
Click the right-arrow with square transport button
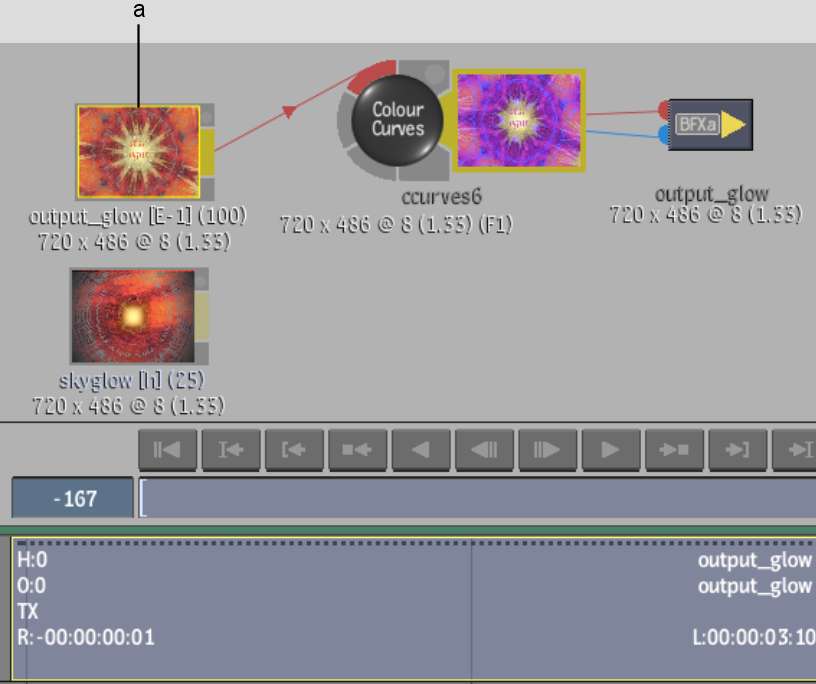pos(674,450)
